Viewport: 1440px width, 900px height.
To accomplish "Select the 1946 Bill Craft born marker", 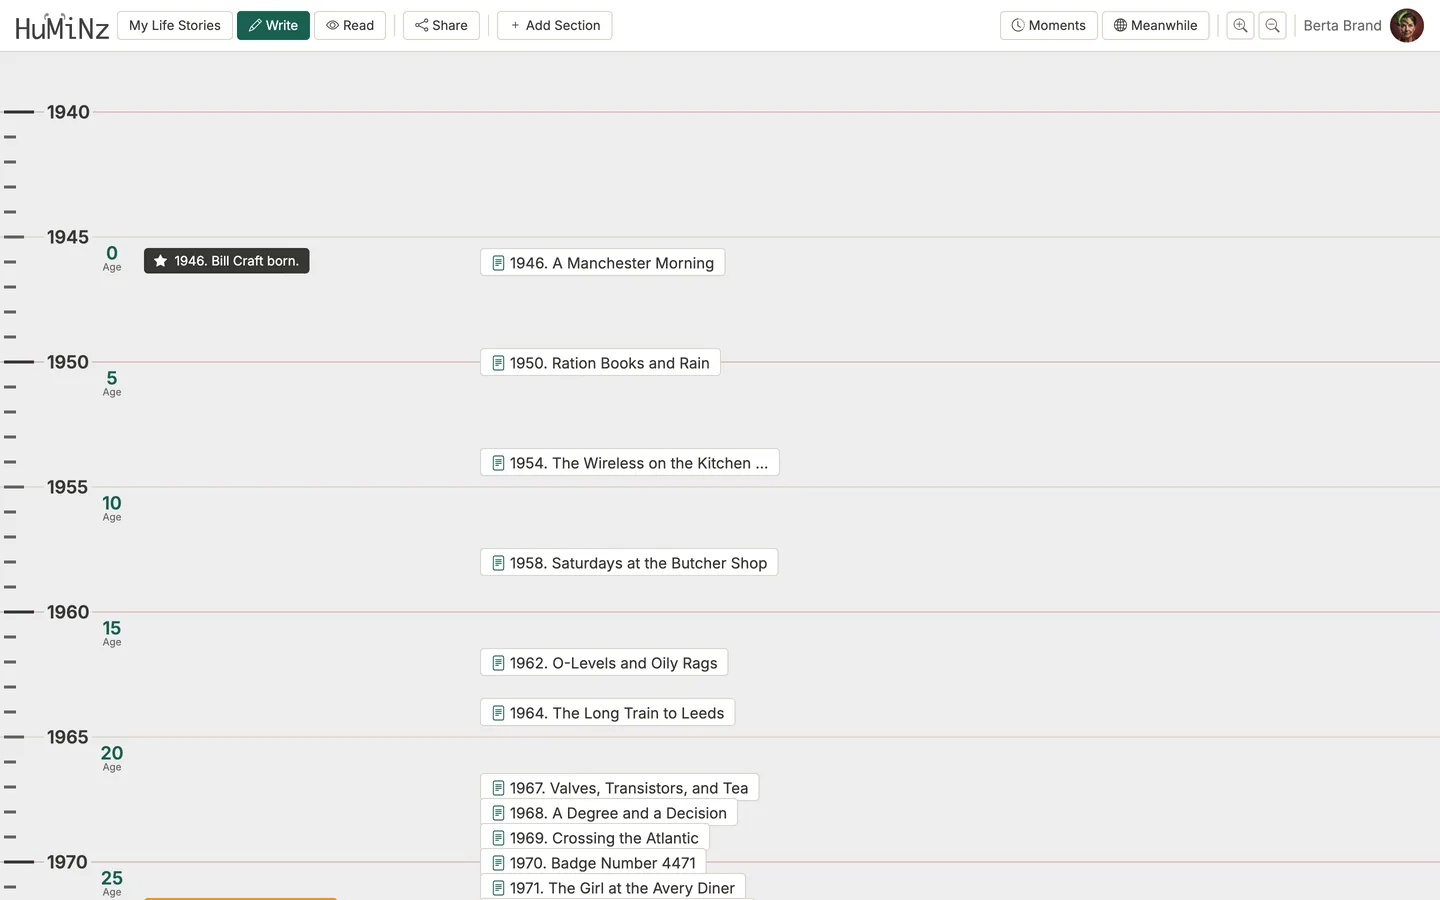I will coord(227,261).
